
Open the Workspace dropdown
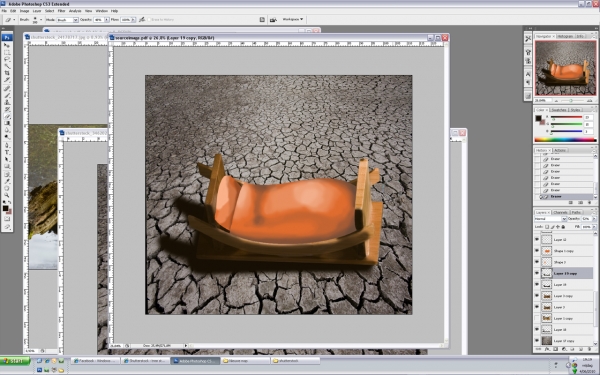tap(293, 19)
